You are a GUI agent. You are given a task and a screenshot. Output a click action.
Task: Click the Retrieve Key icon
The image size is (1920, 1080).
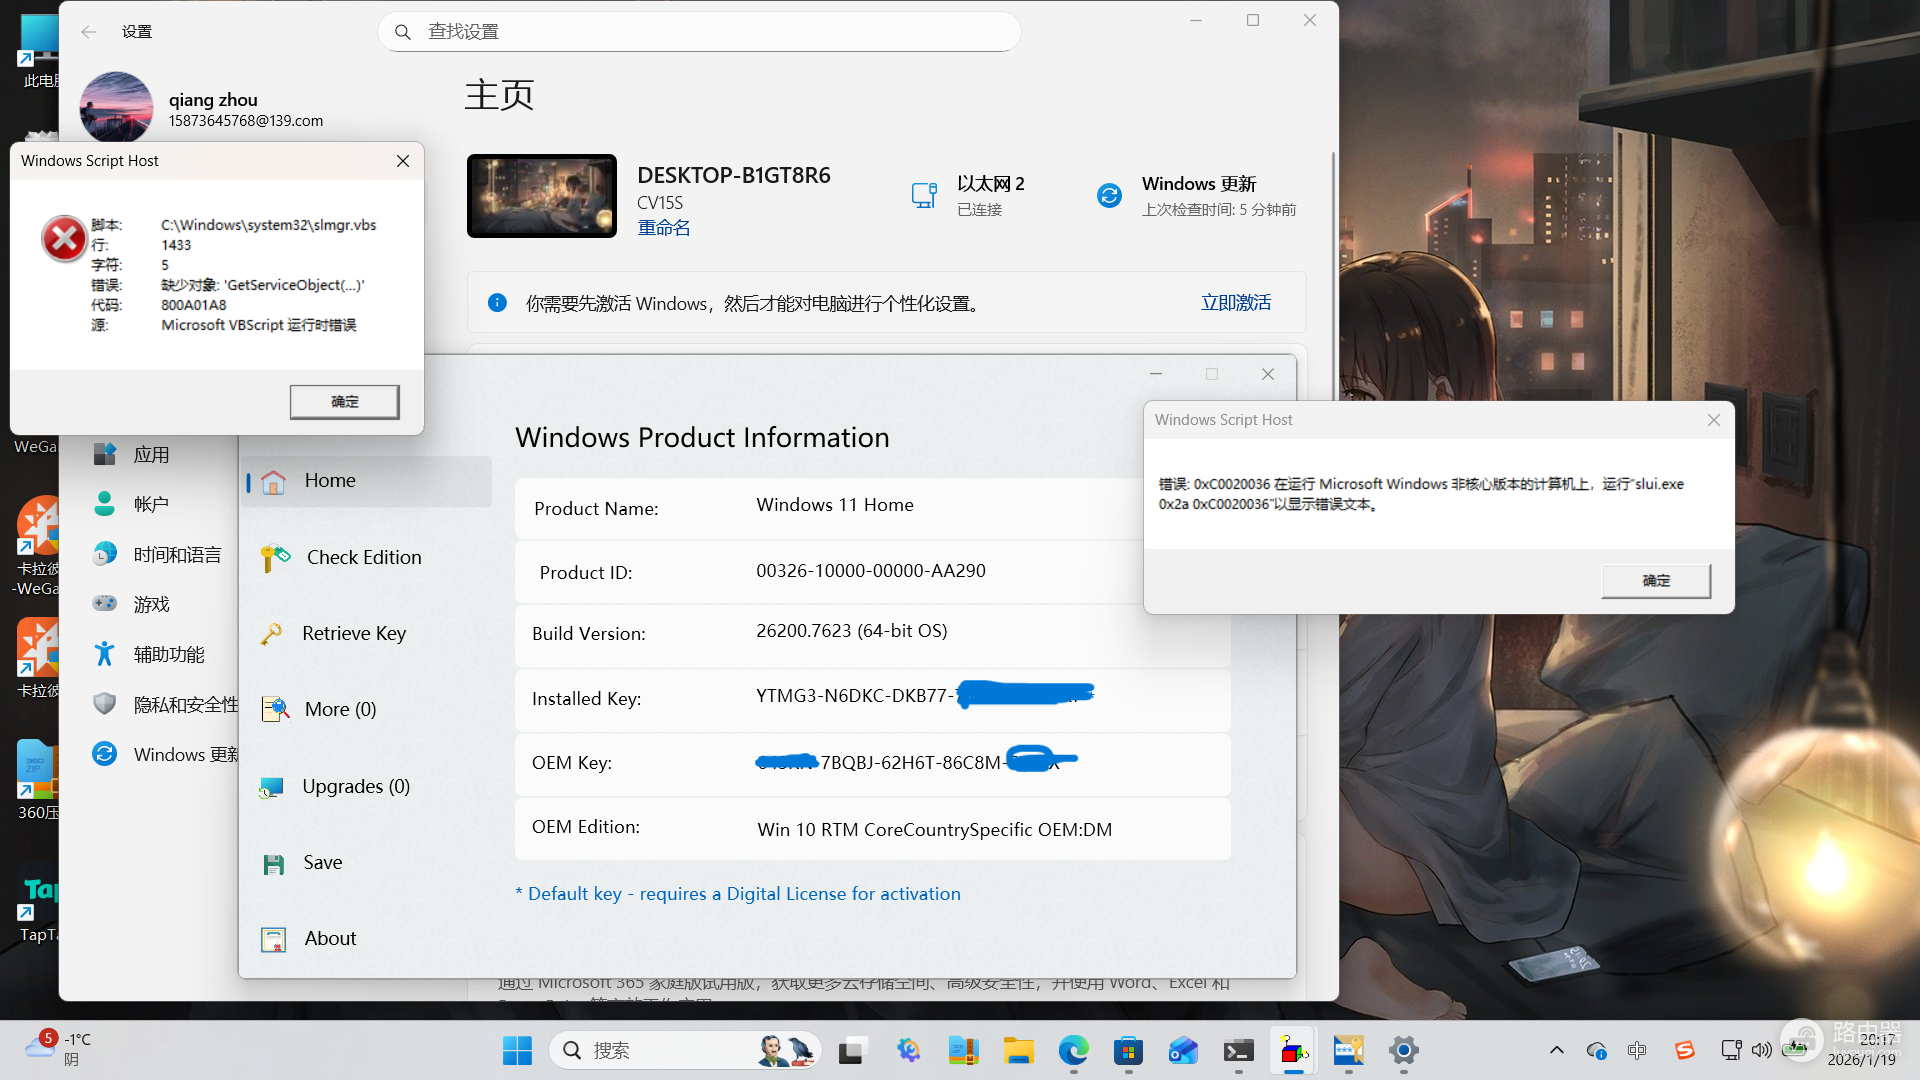(271, 634)
